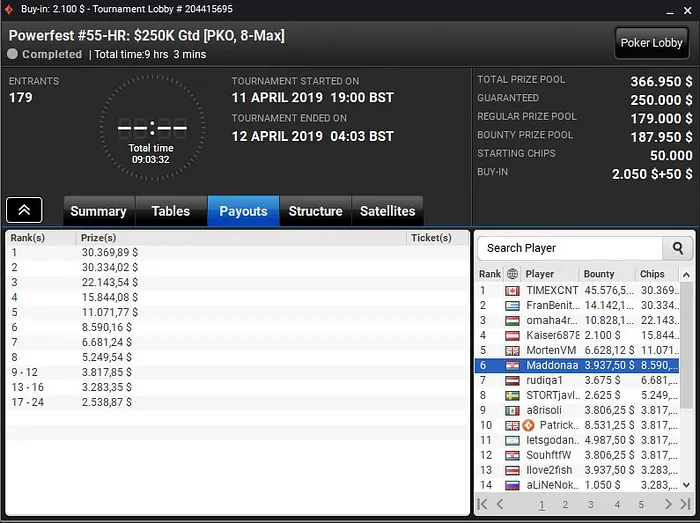This screenshot has width=700, height=523.
Task: Select player Kaiser6878 in the list
Action: pos(552,336)
